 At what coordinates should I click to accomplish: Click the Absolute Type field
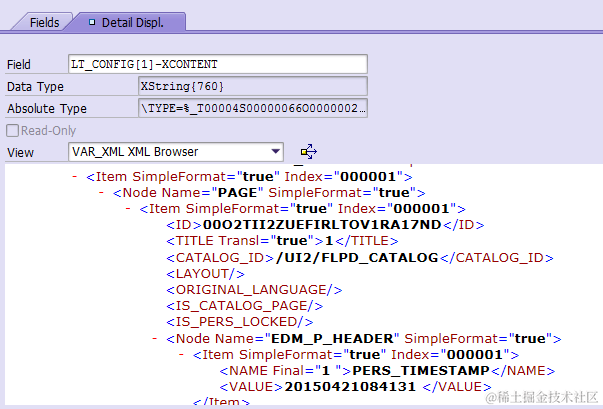coord(253,108)
